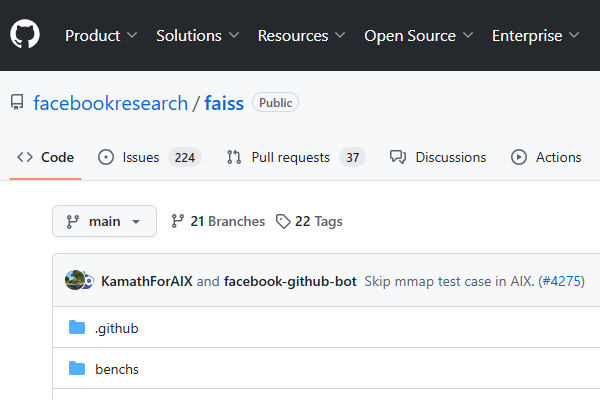Open the Issues tab
600x400 pixels.
tap(150, 157)
